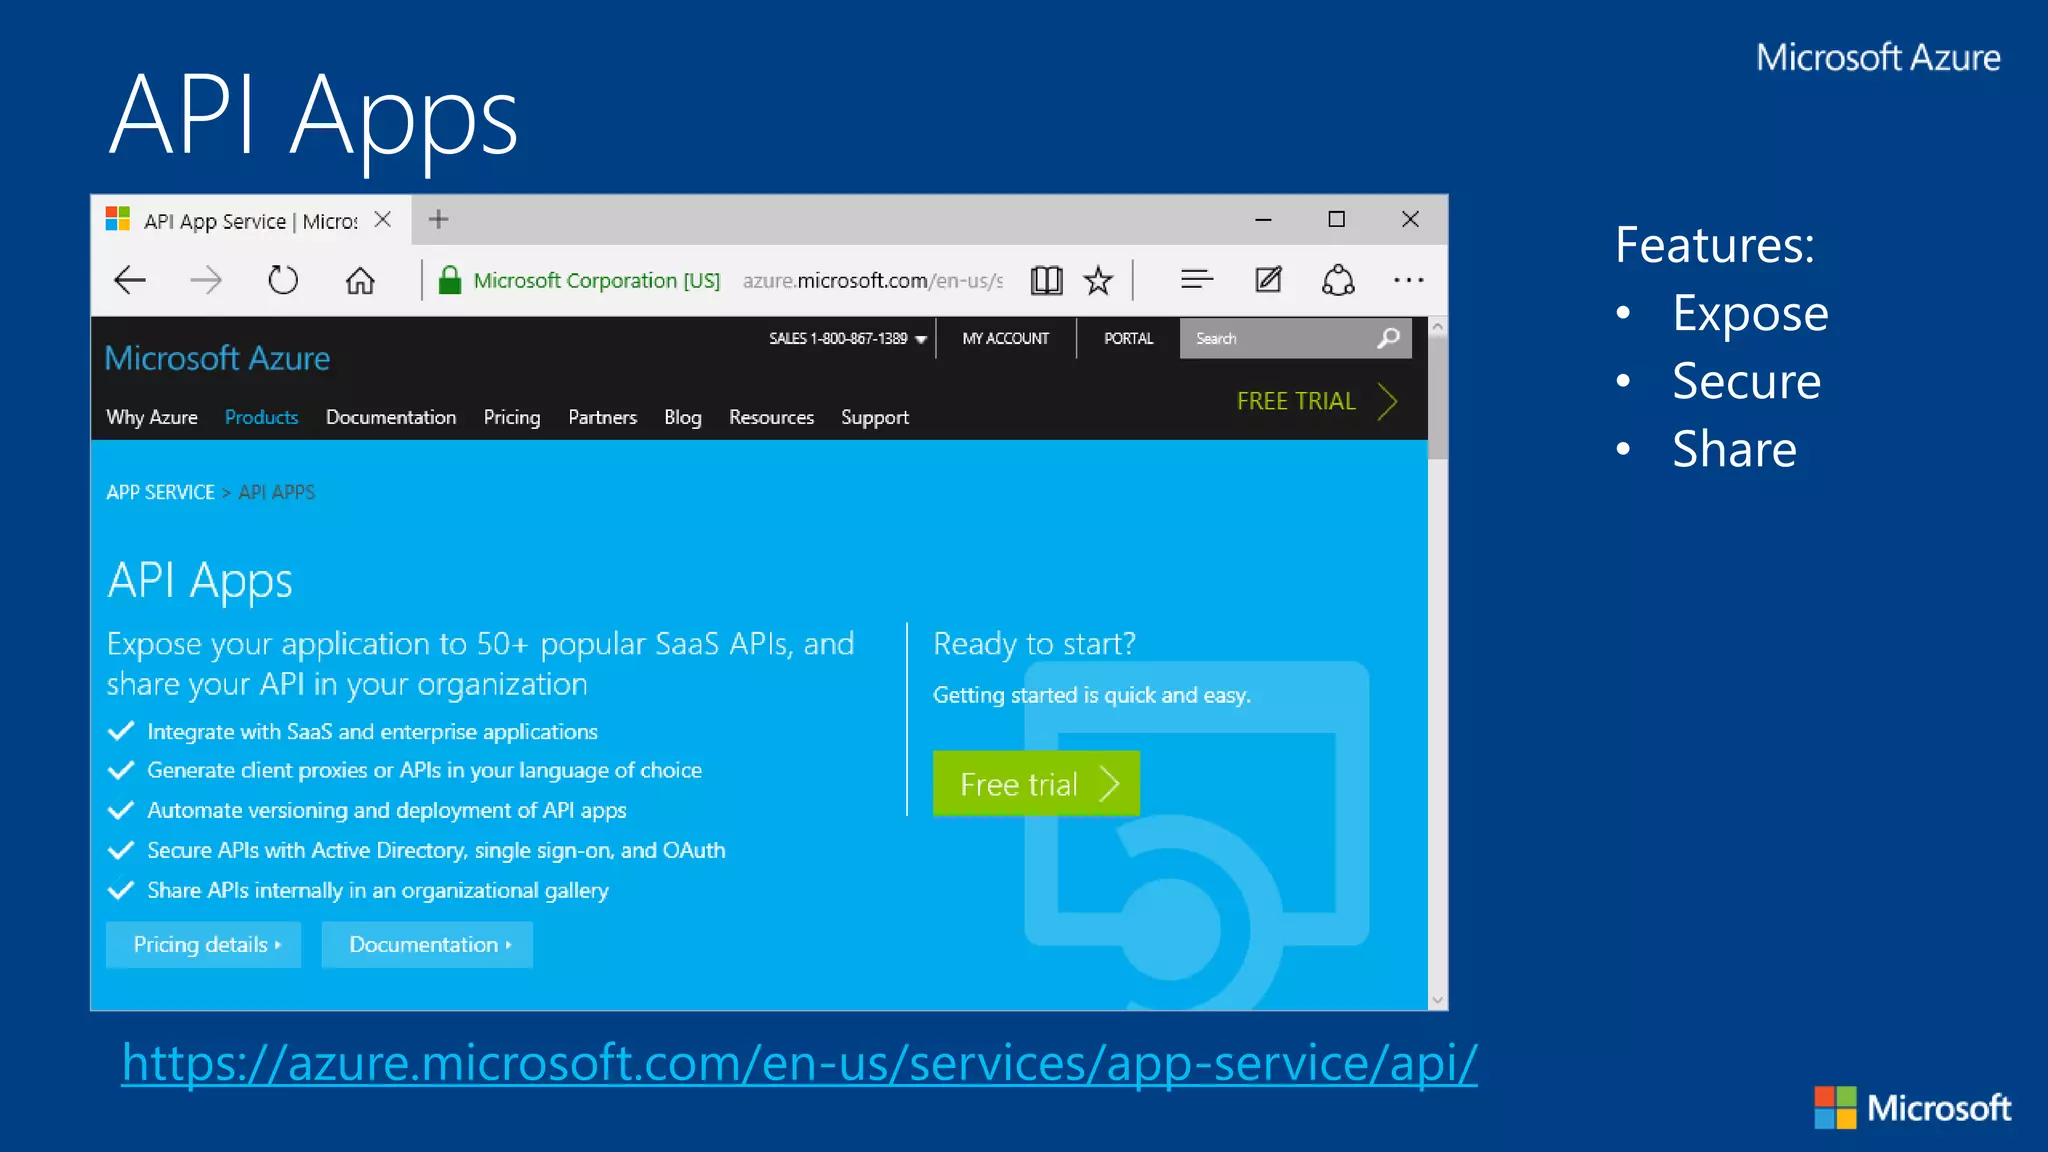2048x1152 pixels.
Task: Click the page vertical scrollbar thumb
Action: click(1438, 398)
